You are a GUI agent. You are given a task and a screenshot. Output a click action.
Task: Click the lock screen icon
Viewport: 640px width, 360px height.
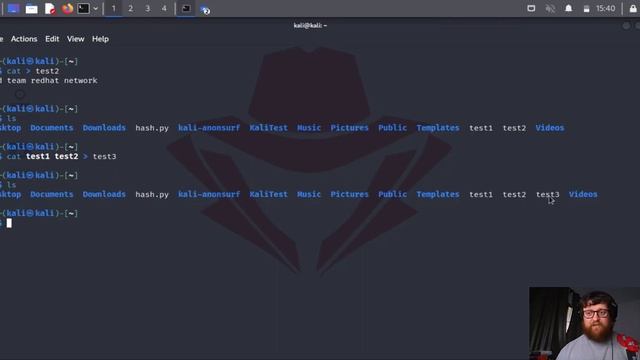(x=633, y=9)
